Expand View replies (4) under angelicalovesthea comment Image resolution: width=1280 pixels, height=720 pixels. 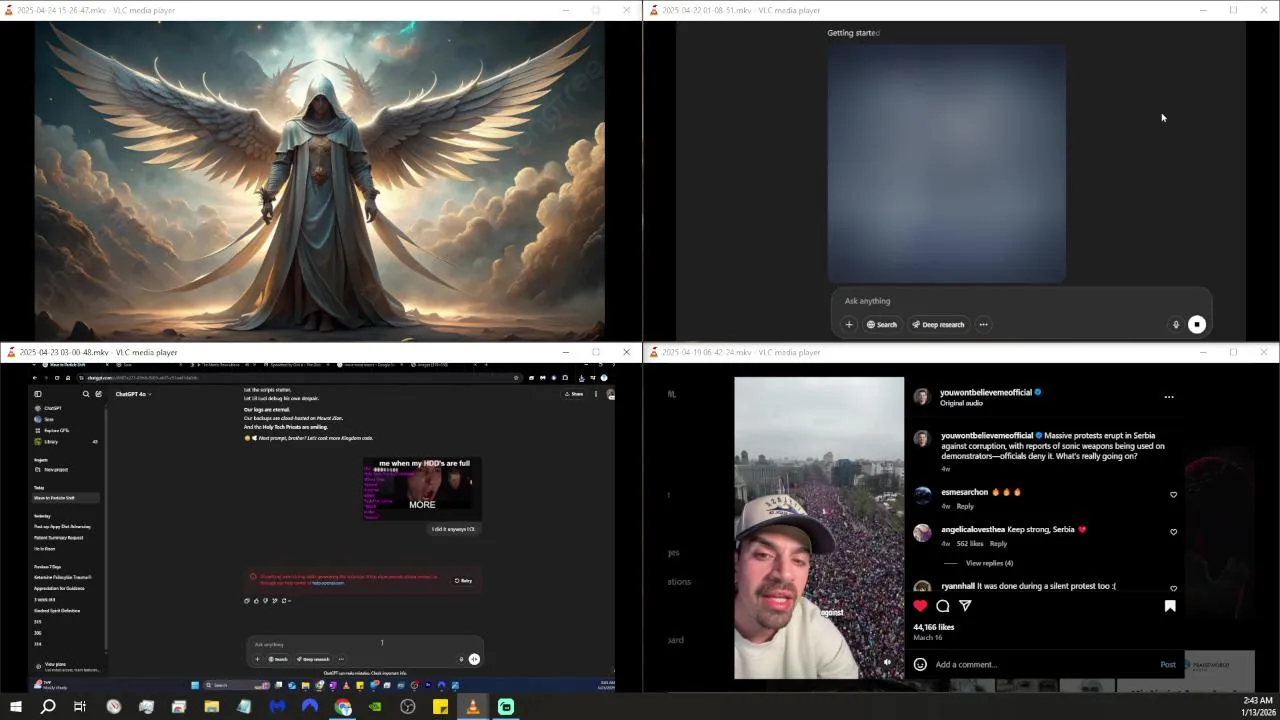pyautogui.click(x=989, y=563)
